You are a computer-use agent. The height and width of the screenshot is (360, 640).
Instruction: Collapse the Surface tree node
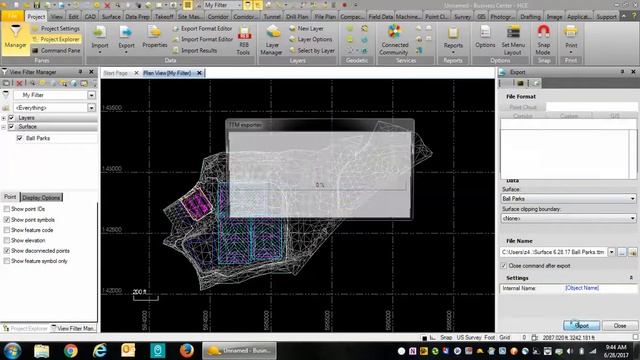[x=4, y=127]
